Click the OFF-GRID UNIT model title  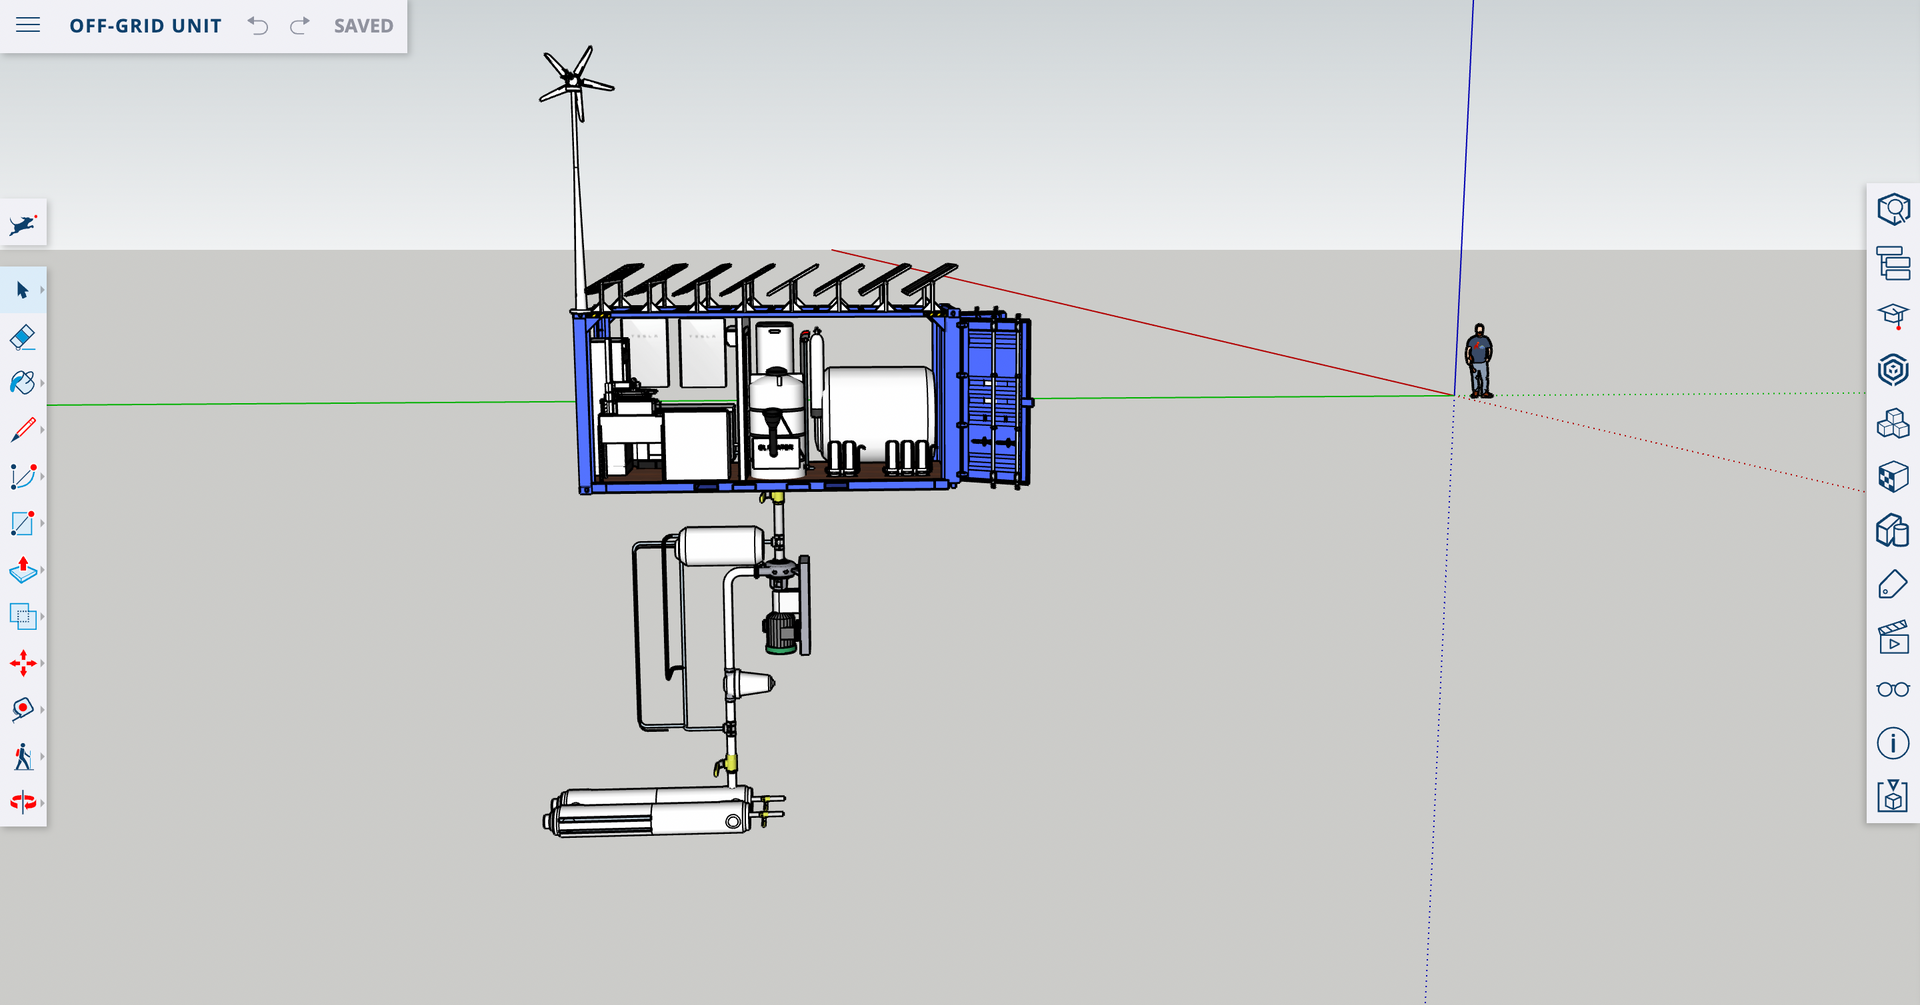(146, 26)
